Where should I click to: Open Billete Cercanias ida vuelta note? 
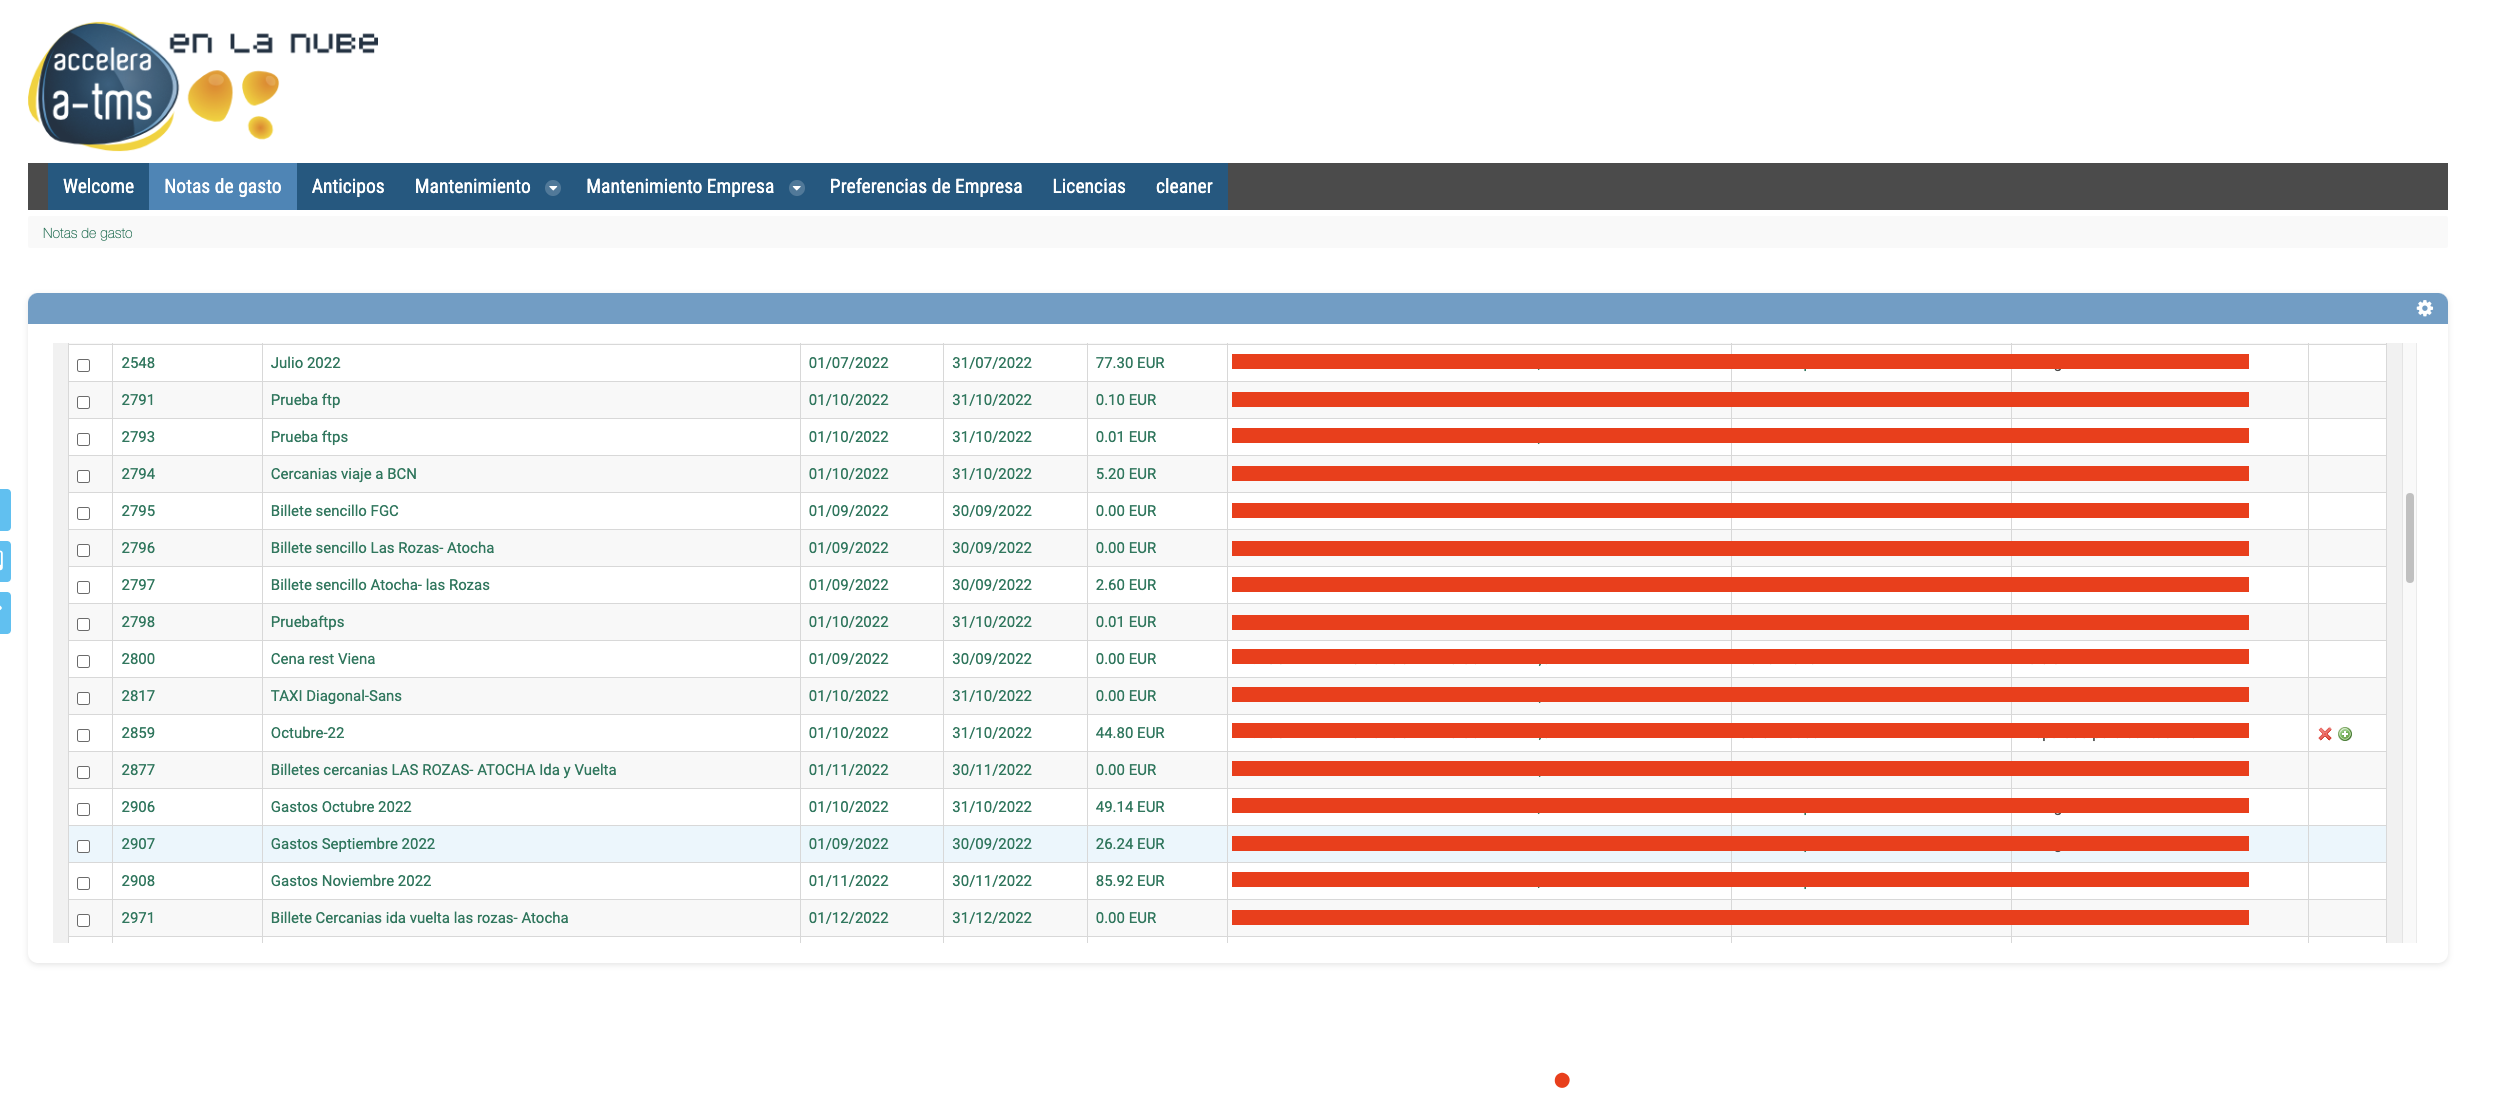420,918
